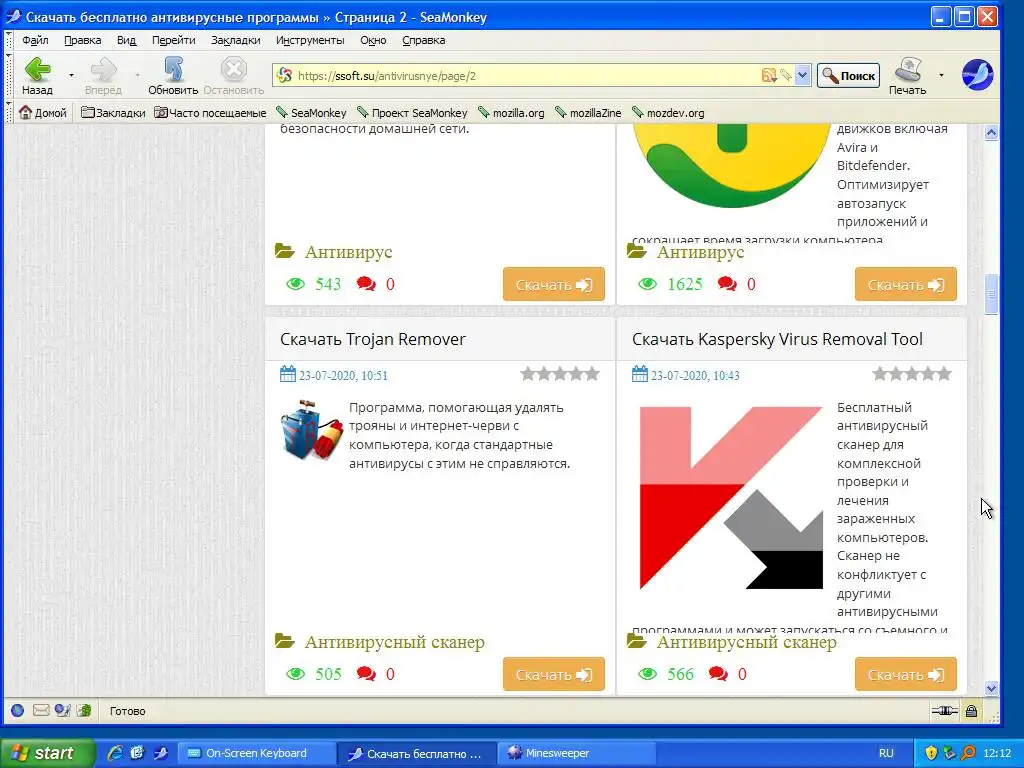Click Скачать button next to 543 views

[x=554, y=285]
